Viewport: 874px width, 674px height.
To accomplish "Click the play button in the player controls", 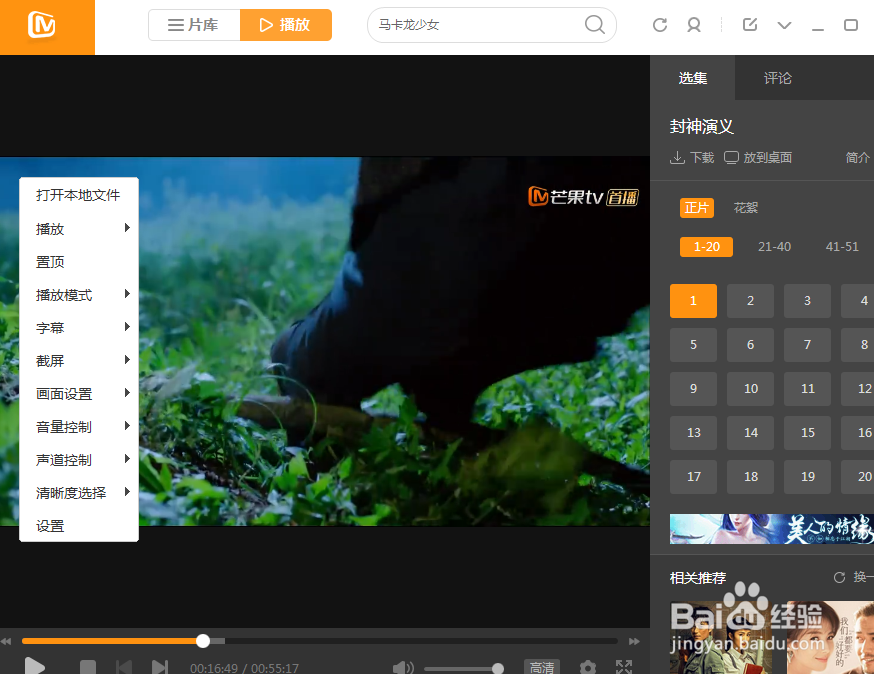I will (35, 667).
